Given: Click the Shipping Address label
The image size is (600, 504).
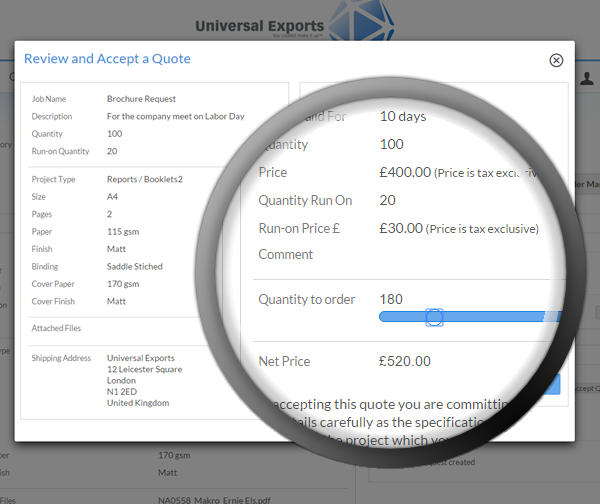Looking at the screenshot, I should click(x=61, y=358).
